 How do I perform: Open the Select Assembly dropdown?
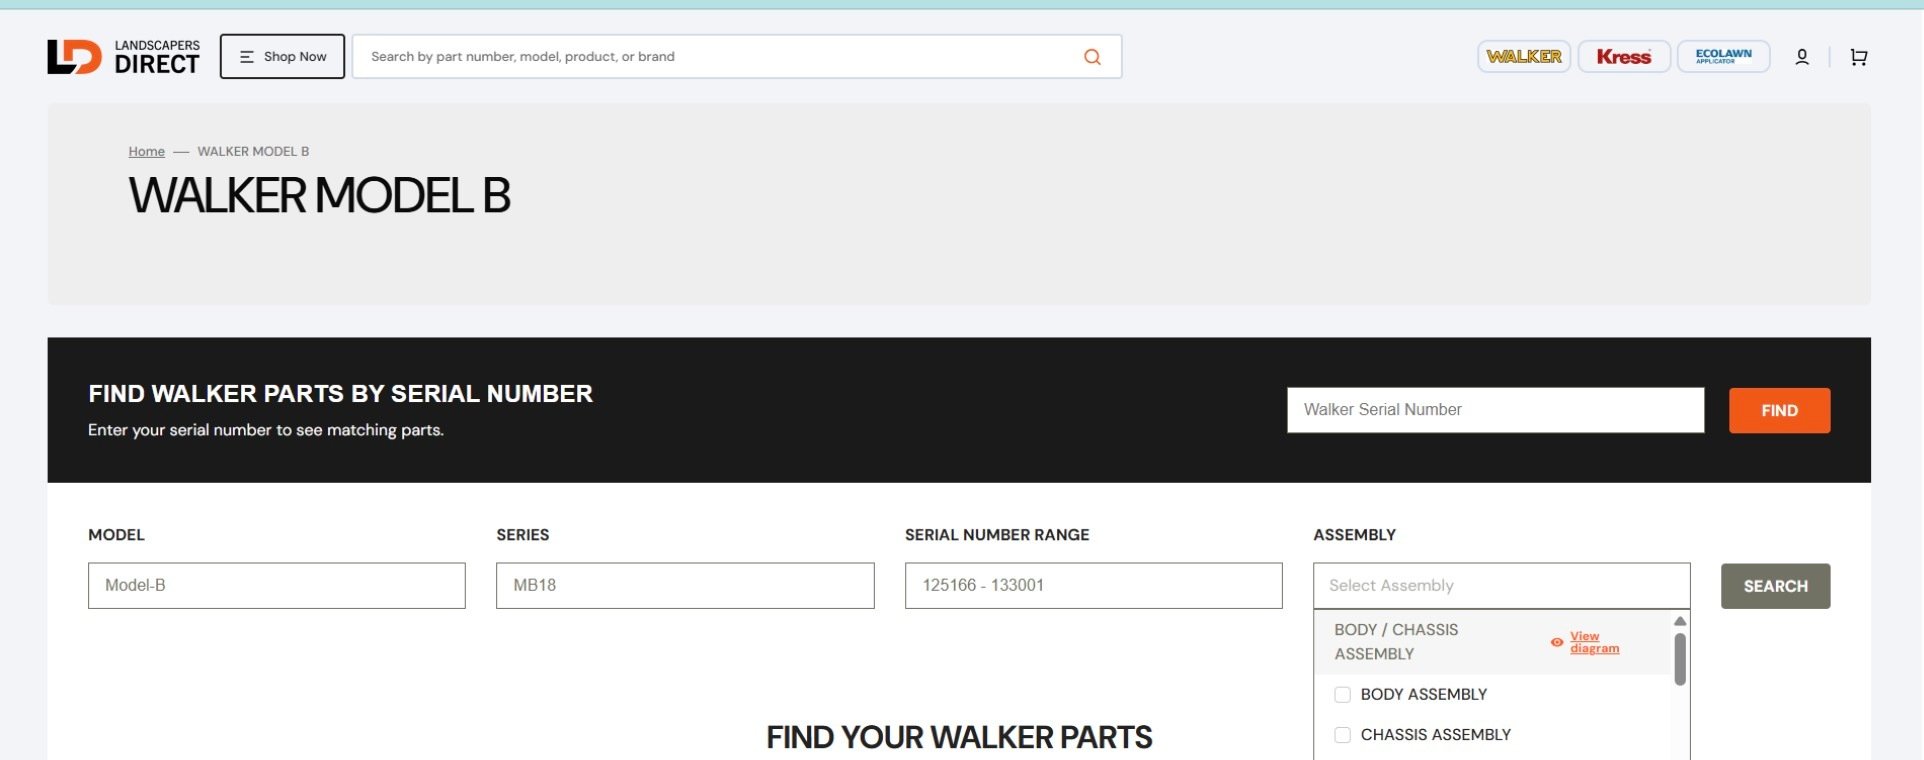pyautogui.click(x=1501, y=585)
